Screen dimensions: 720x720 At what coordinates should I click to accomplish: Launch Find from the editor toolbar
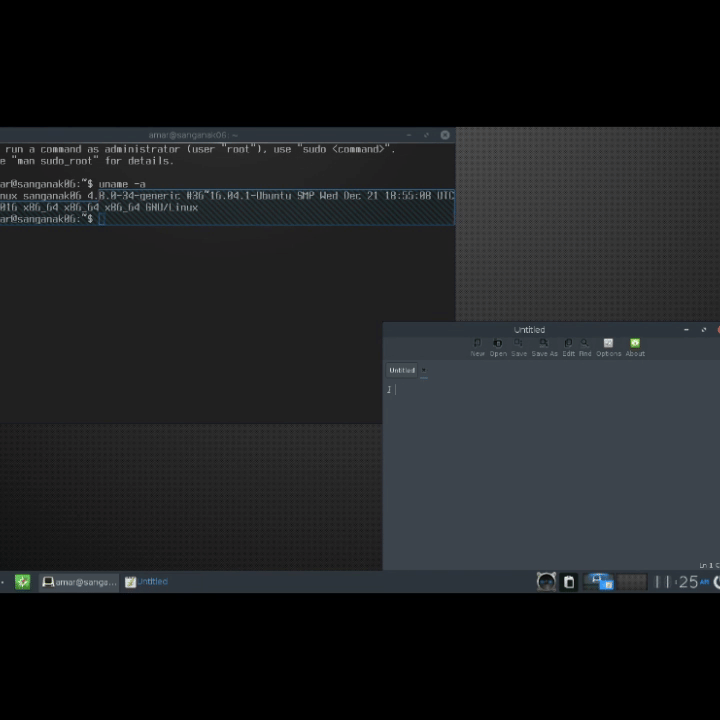(585, 346)
